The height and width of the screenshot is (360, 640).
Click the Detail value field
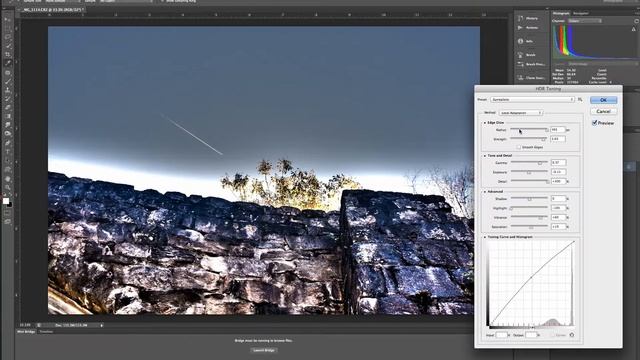[558, 181]
